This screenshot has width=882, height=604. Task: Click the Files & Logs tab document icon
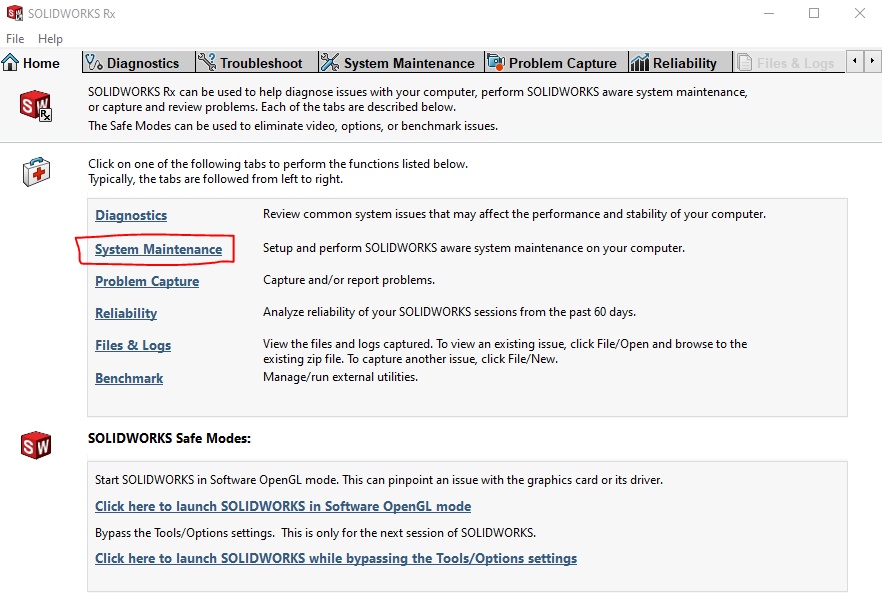[x=744, y=62]
